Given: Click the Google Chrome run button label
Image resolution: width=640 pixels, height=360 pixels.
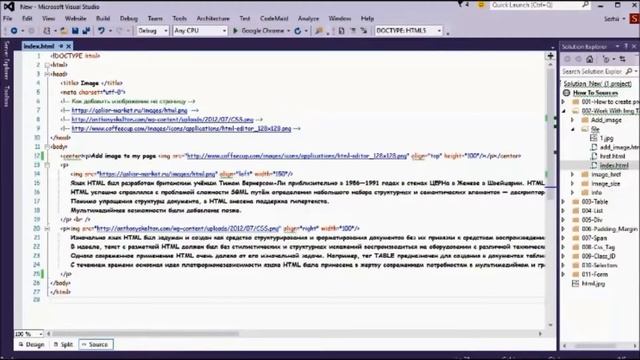Looking at the screenshot, I should coord(262,31).
